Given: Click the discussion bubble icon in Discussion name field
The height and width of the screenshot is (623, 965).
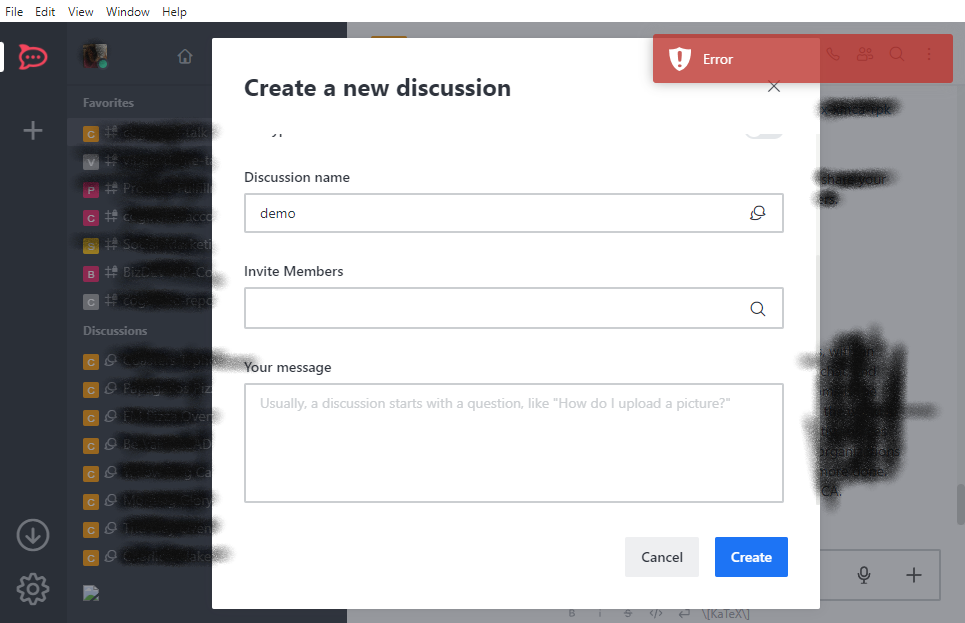Looking at the screenshot, I should [757, 213].
